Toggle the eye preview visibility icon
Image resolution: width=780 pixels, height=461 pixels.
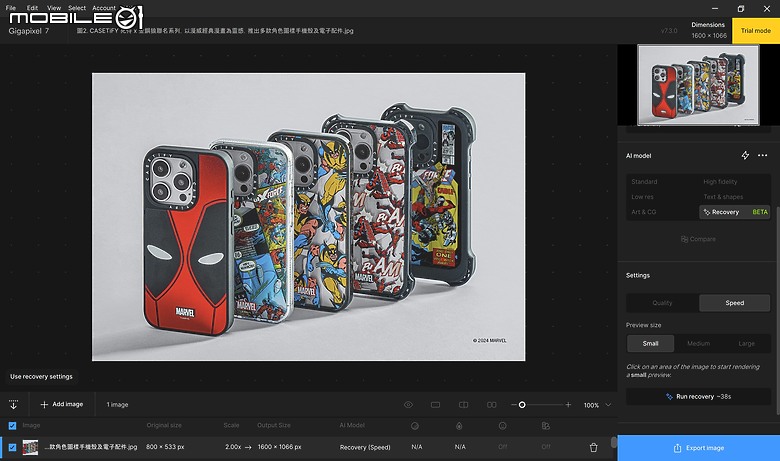(x=408, y=405)
